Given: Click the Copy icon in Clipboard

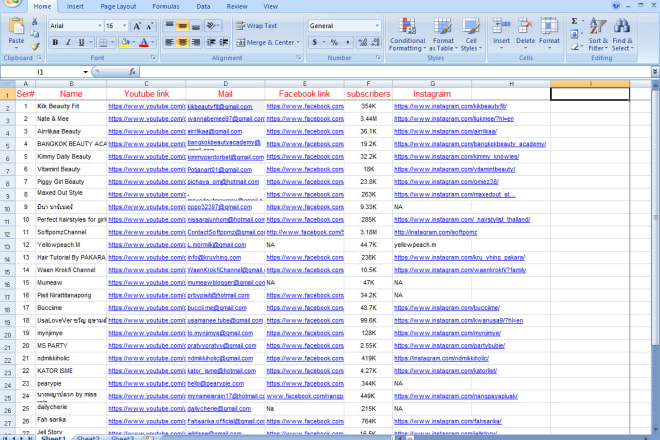Looking at the screenshot, I should pos(35,34).
